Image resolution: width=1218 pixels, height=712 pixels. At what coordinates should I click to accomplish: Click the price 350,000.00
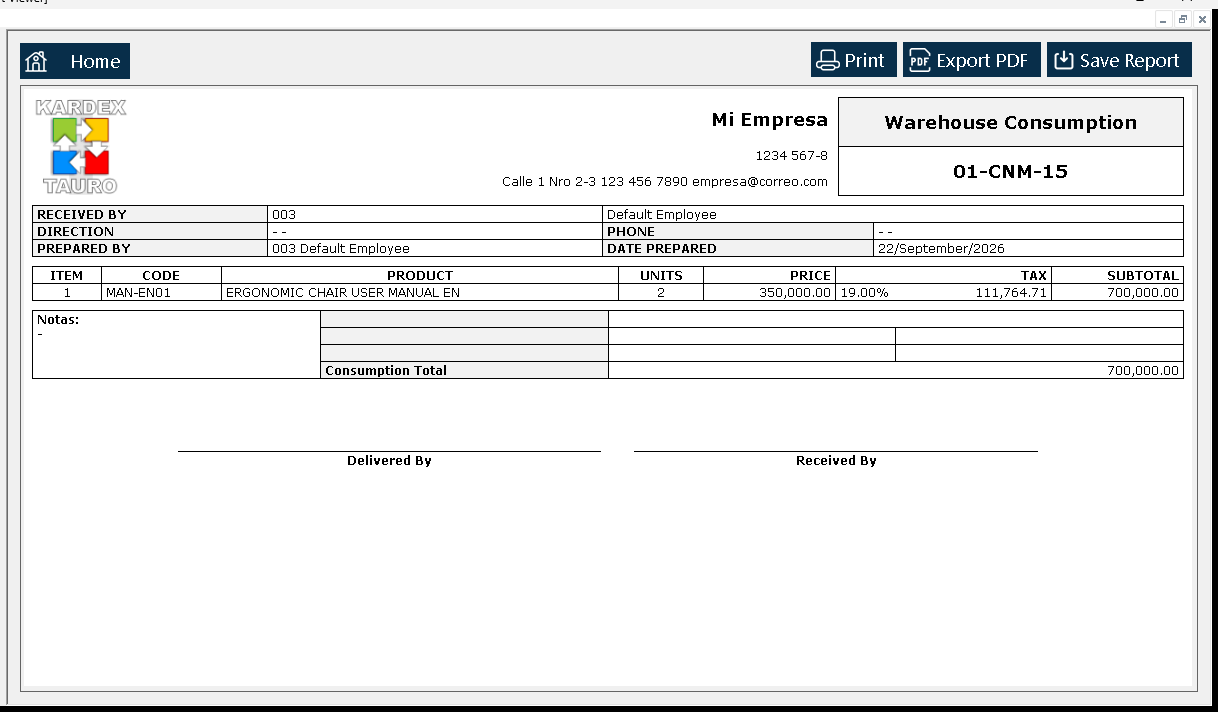(x=796, y=293)
